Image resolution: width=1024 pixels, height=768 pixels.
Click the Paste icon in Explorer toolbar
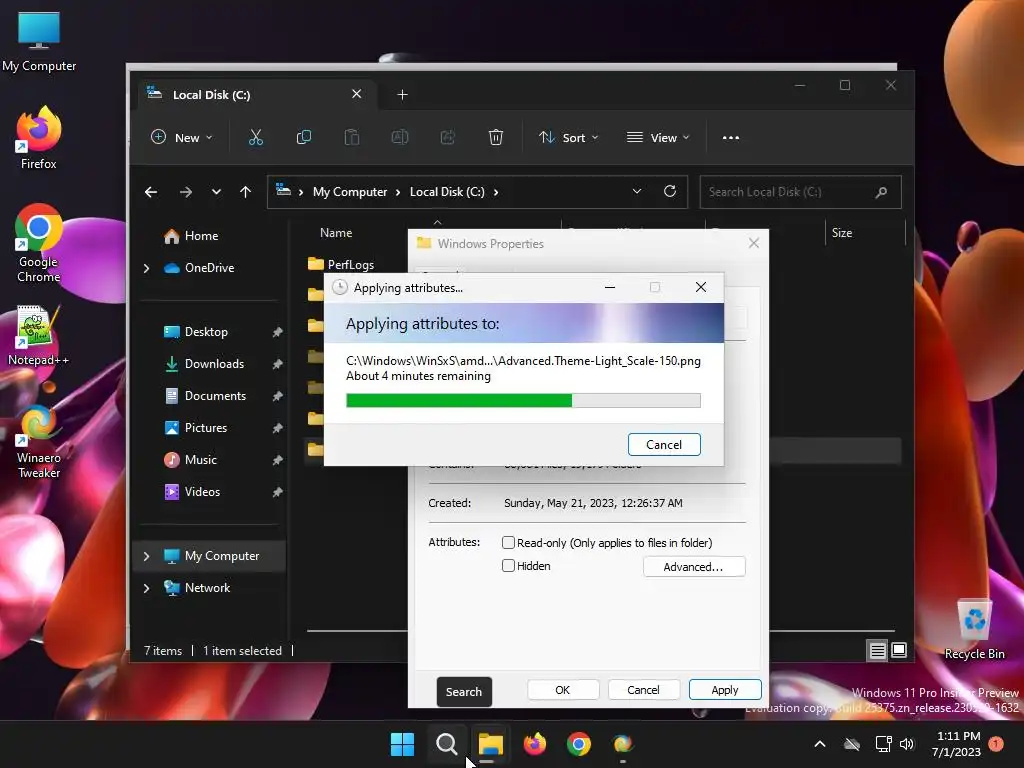coord(352,138)
